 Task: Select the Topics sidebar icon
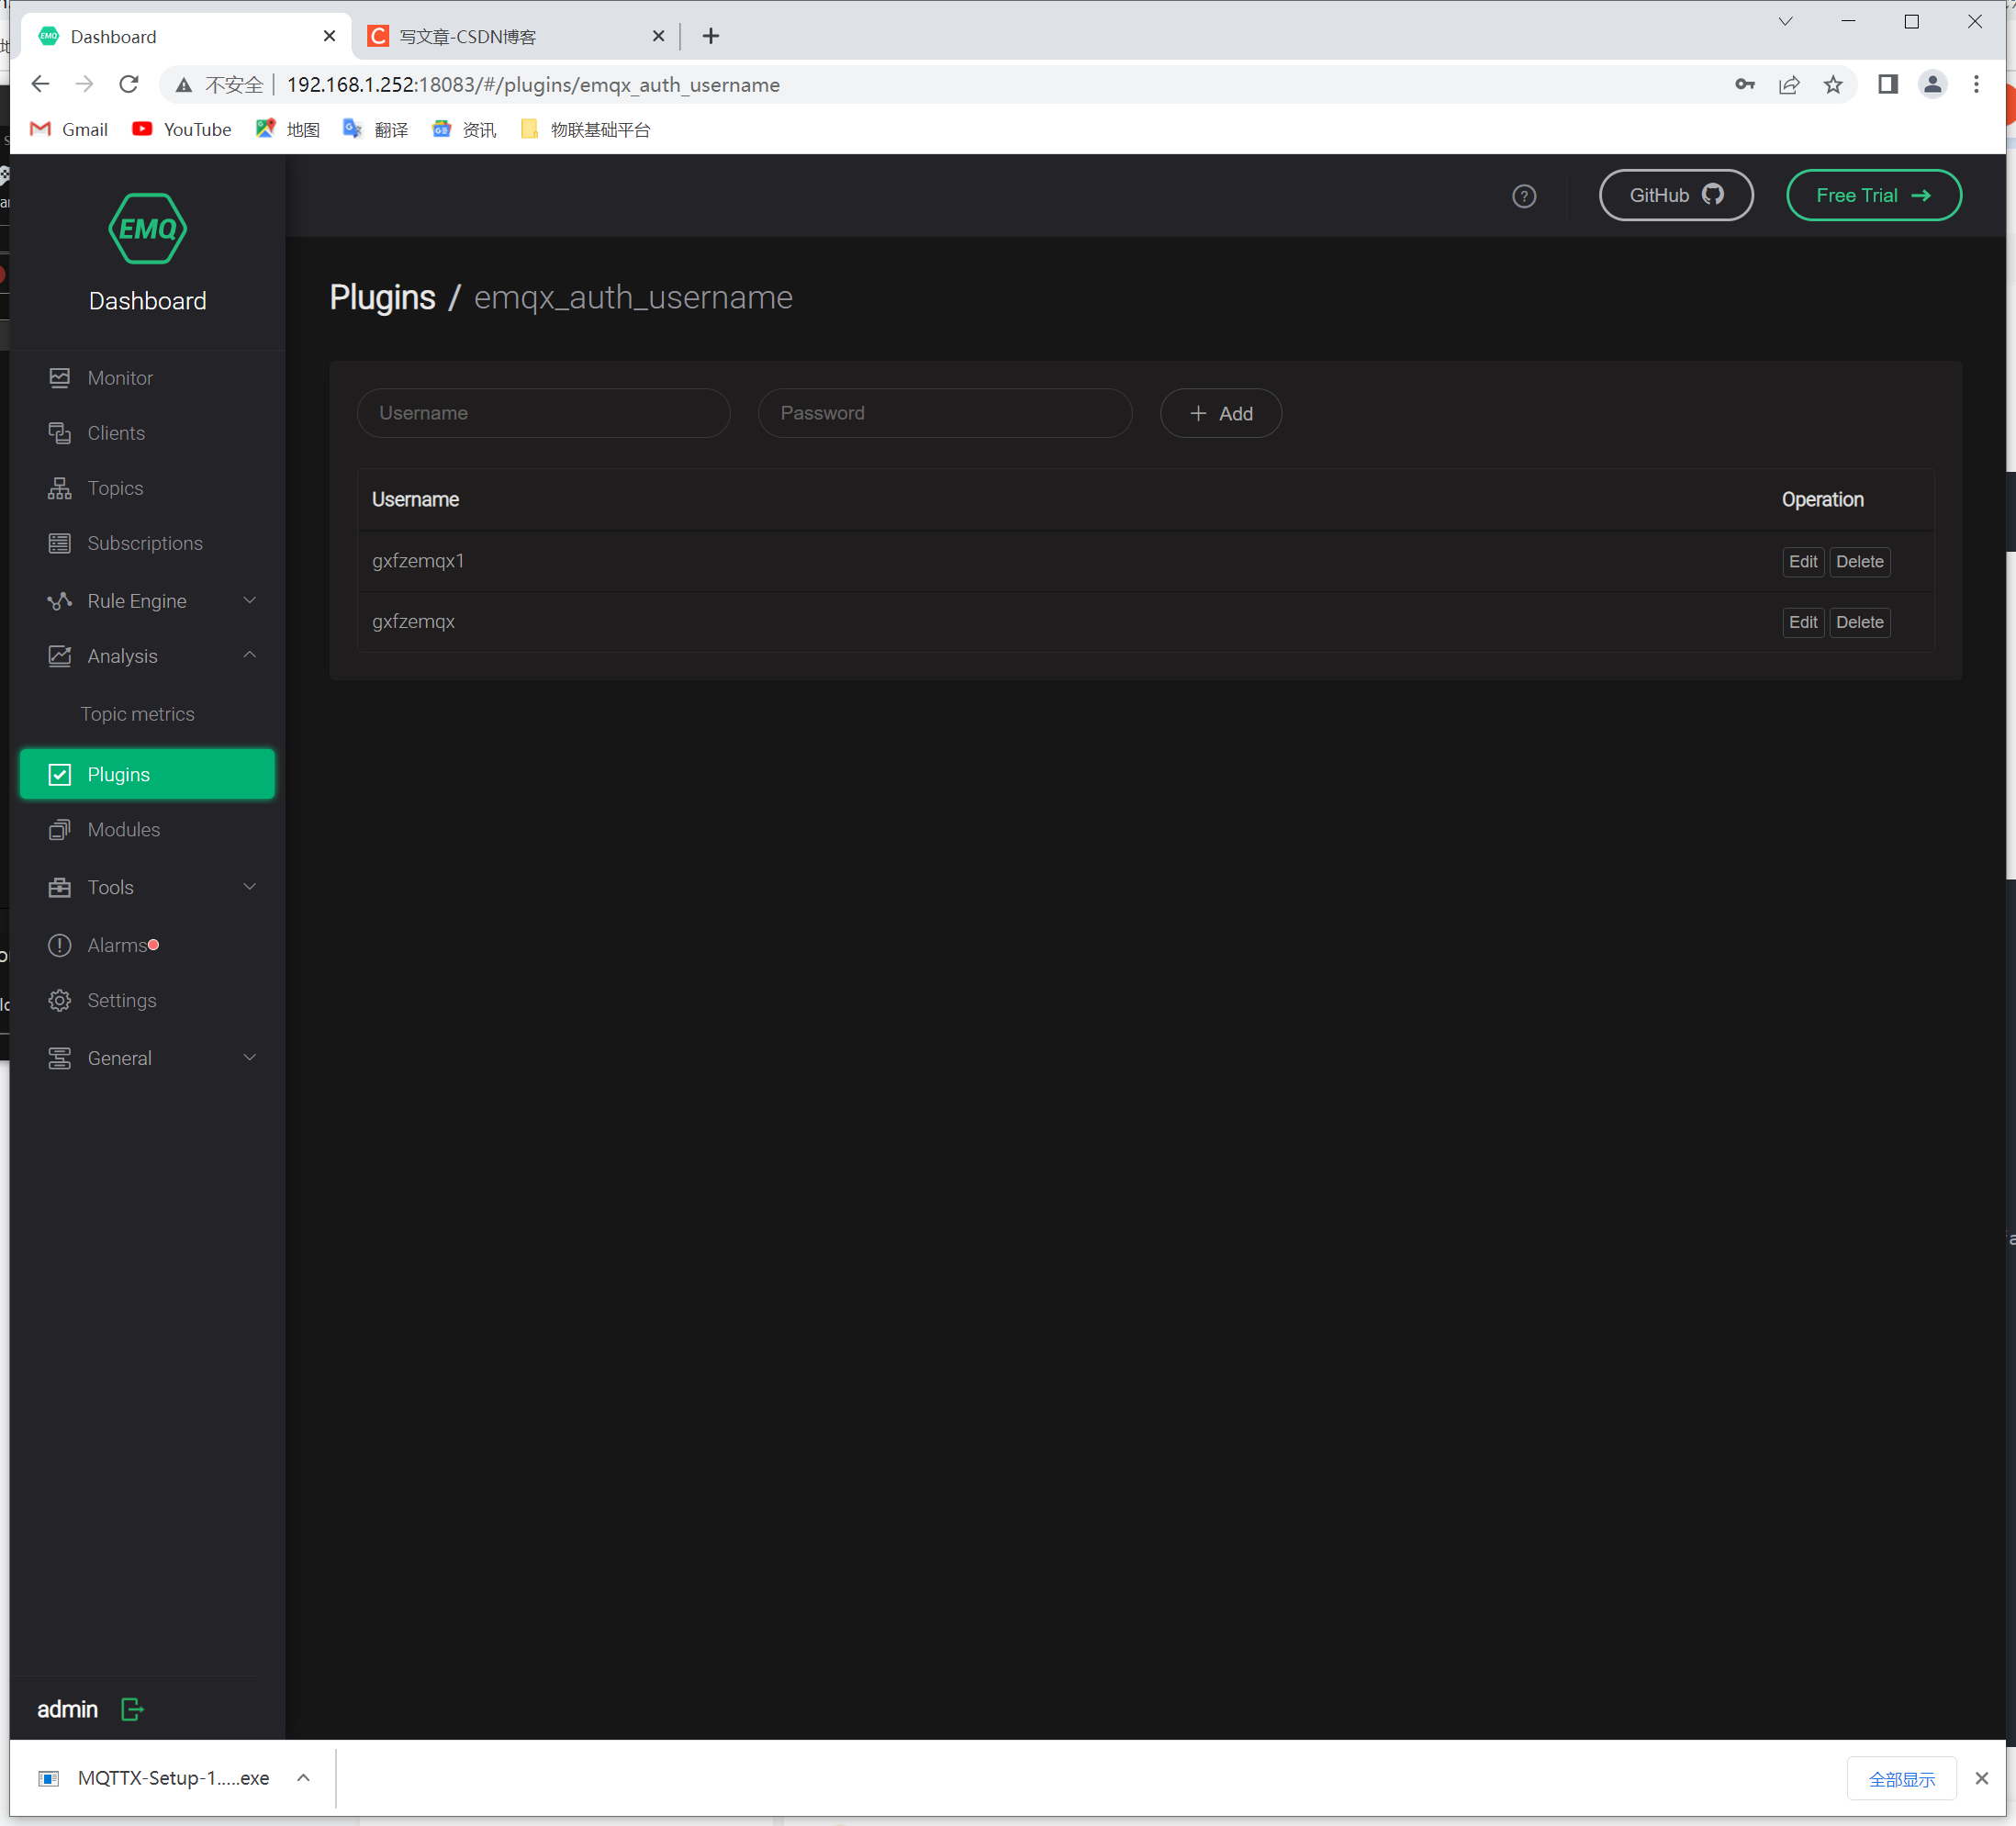pos(59,488)
